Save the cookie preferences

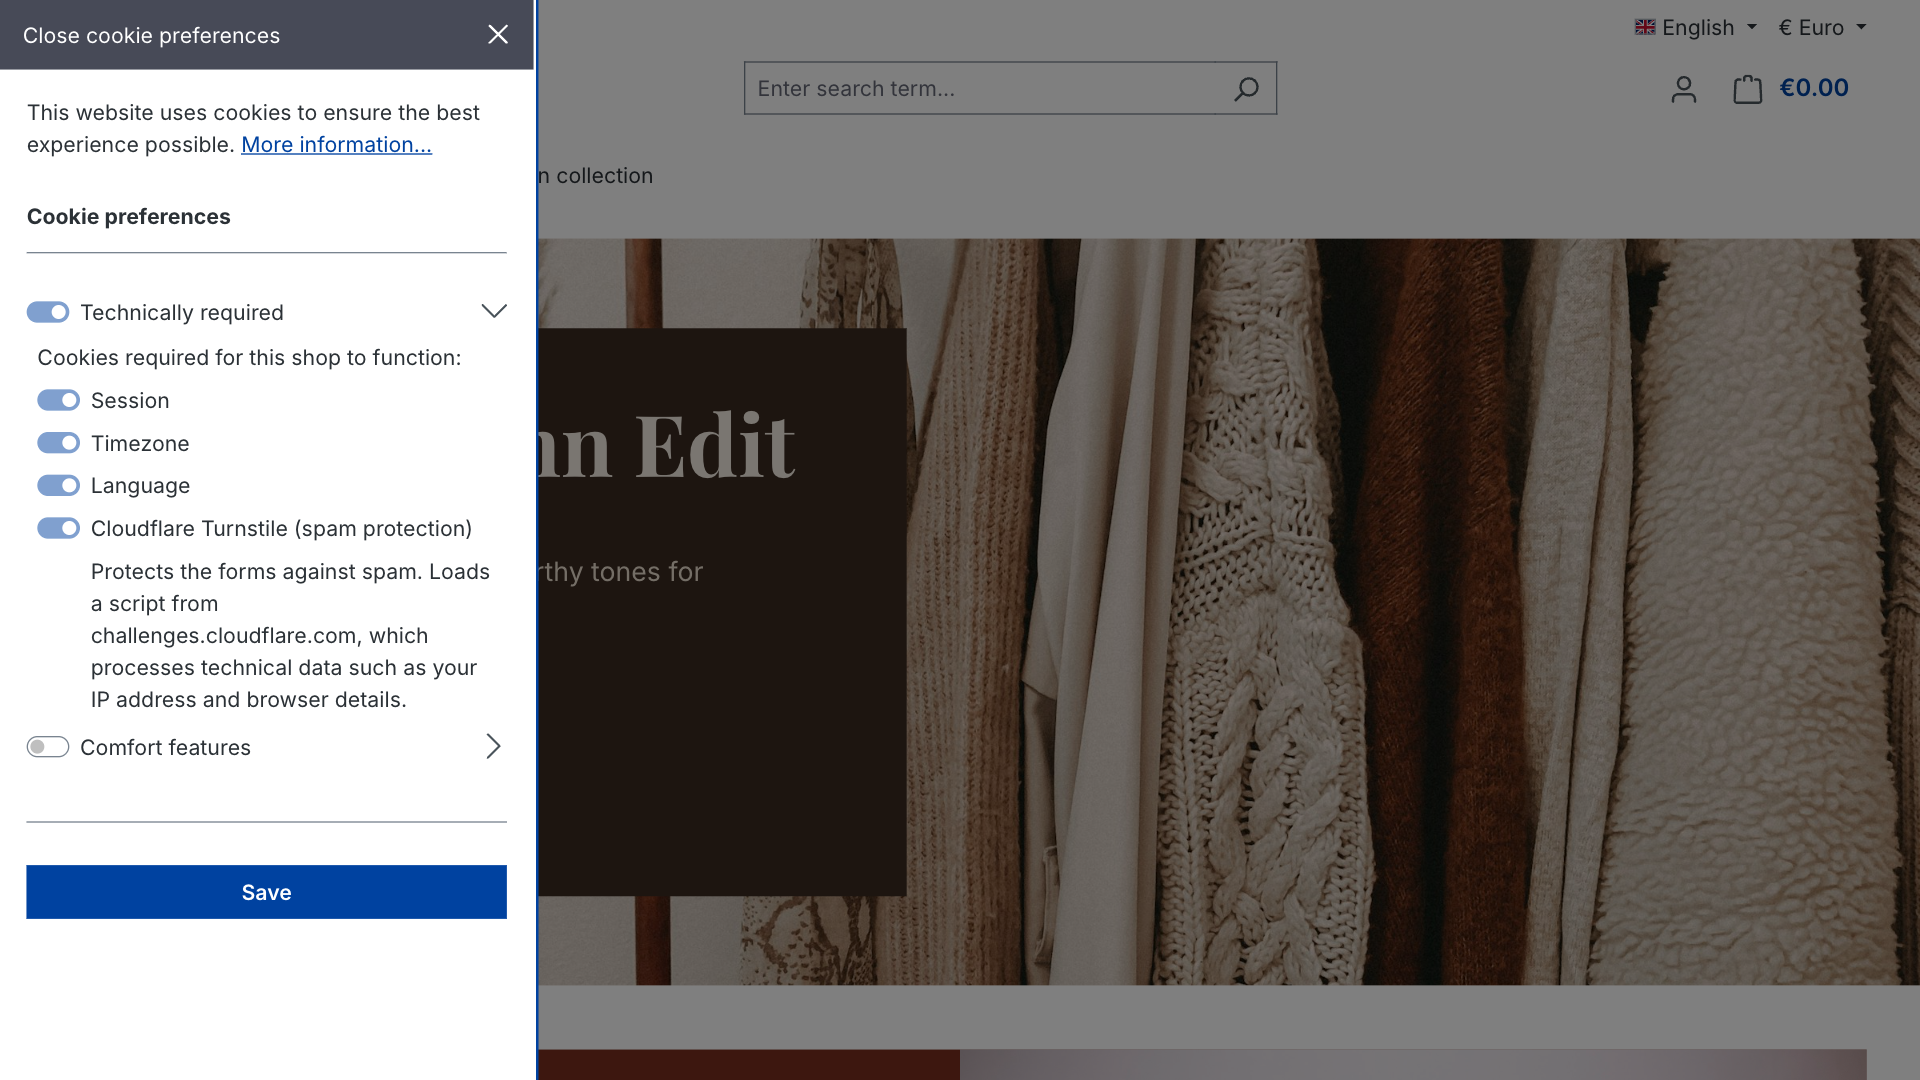coord(266,892)
